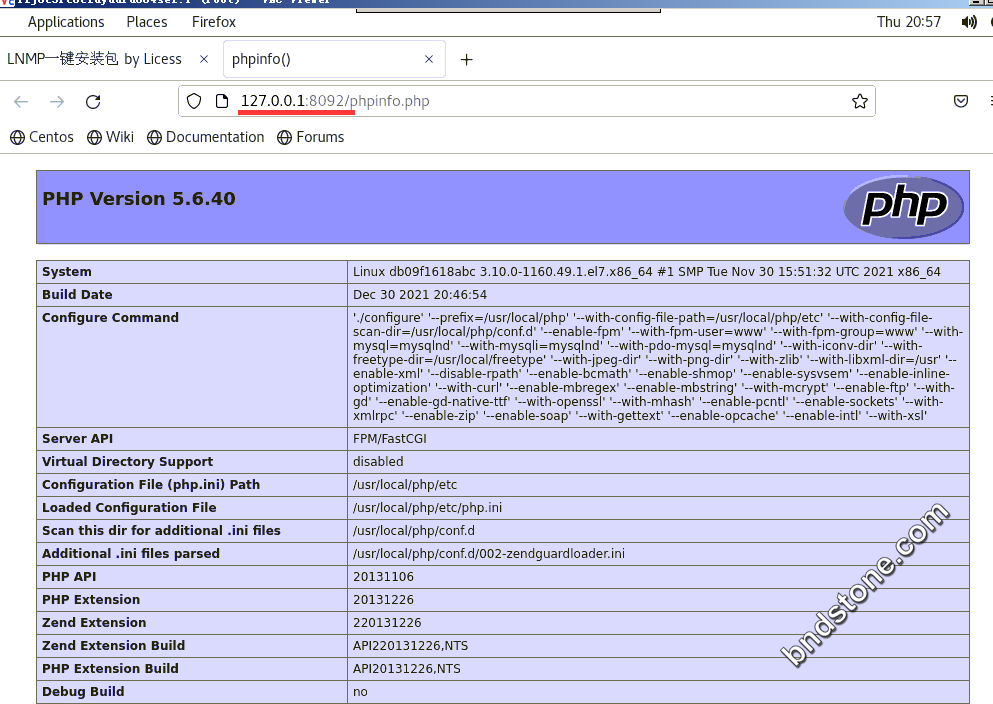
Task: Select the phpinfo() tab
Action: (x=334, y=59)
